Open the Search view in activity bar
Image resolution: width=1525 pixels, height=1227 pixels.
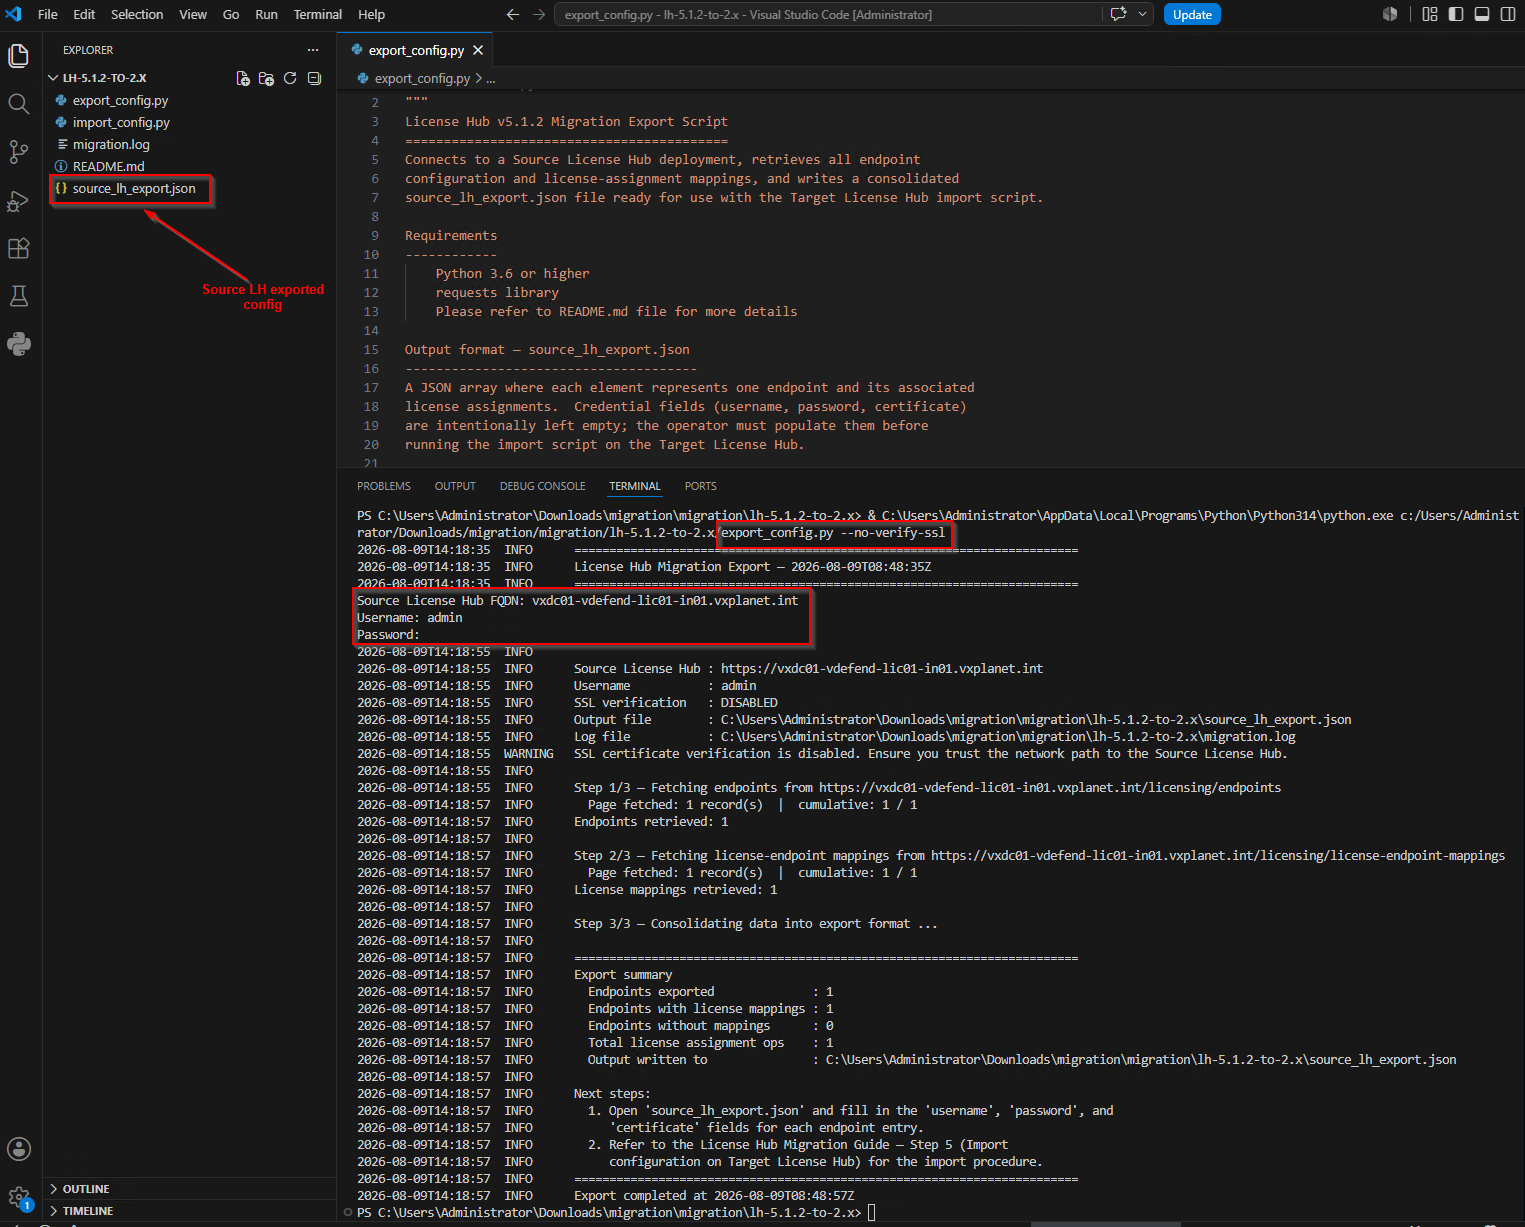[x=18, y=104]
